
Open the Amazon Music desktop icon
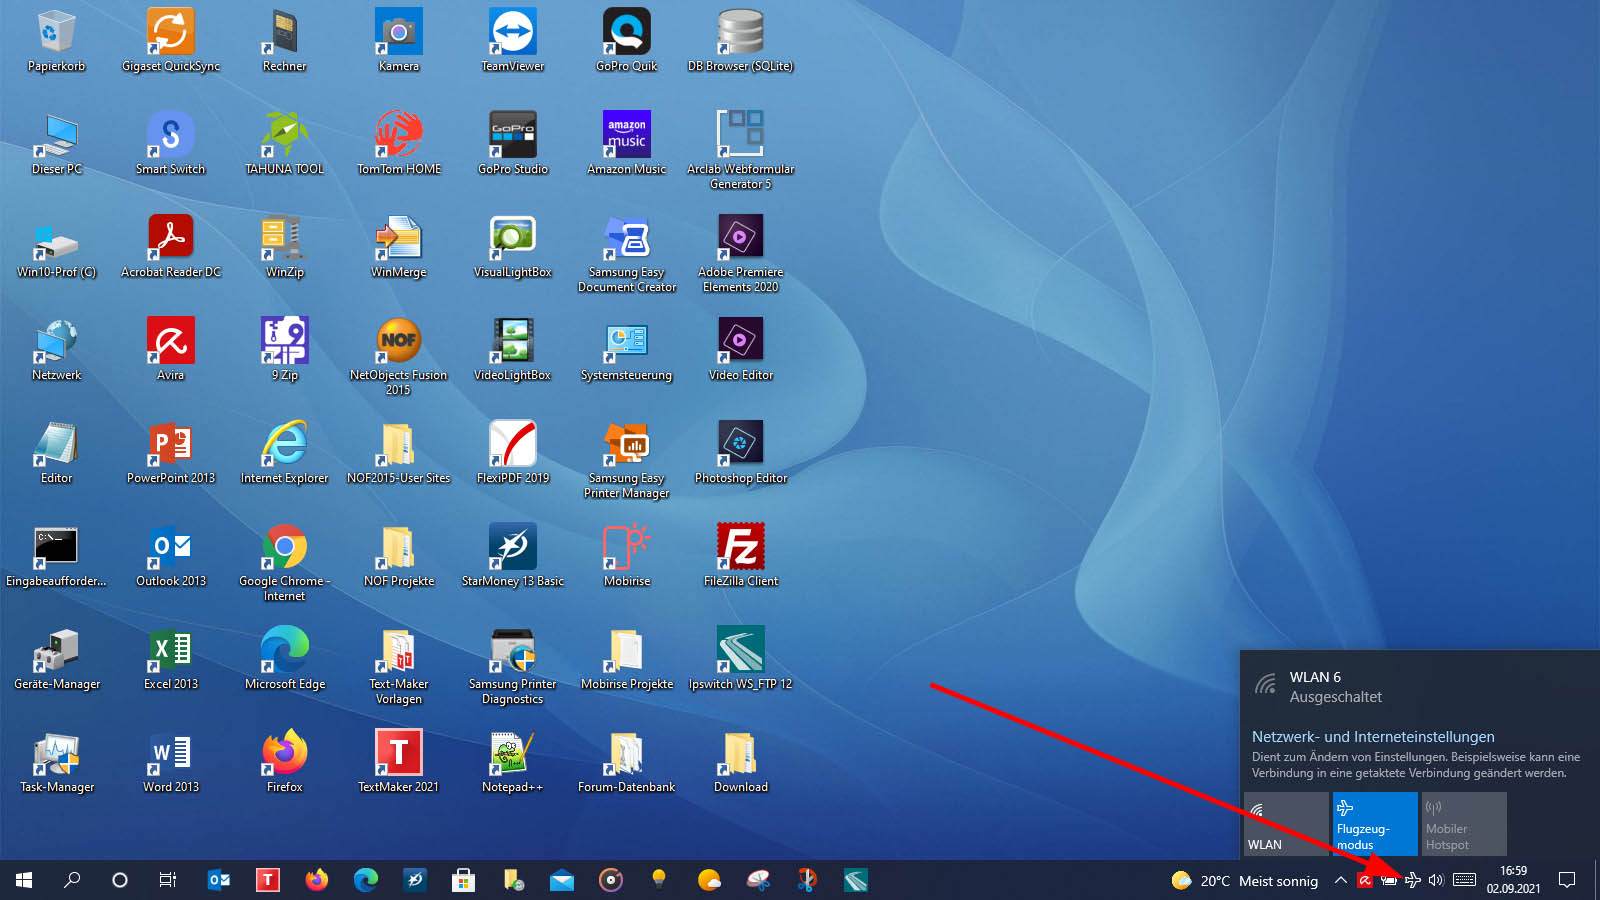click(626, 136)
